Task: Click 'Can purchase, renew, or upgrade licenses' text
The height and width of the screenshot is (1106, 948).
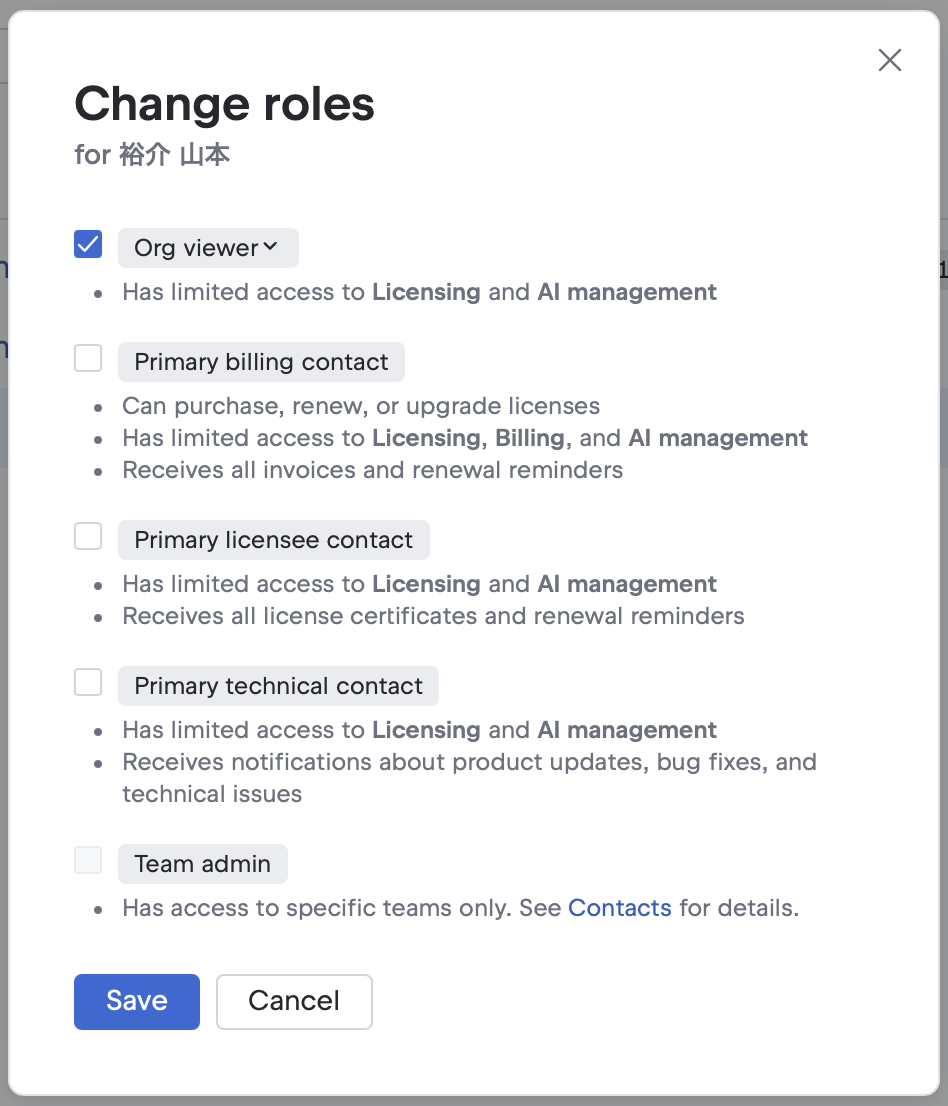Action: tap(360, 406)
